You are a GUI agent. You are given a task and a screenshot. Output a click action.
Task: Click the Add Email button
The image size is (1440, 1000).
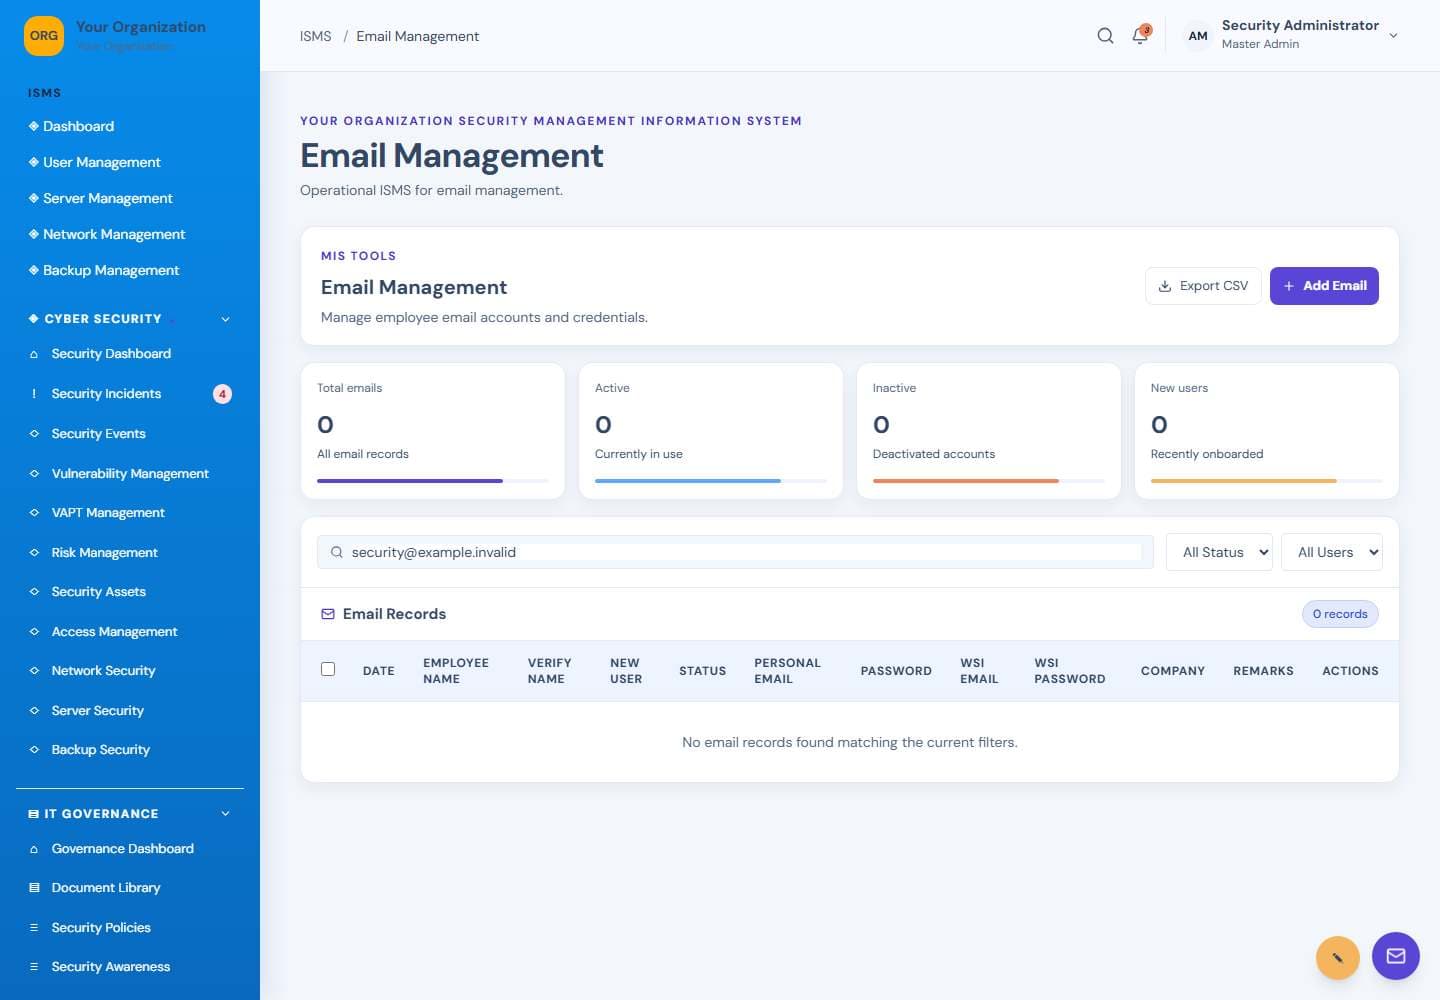[1324, 286]
